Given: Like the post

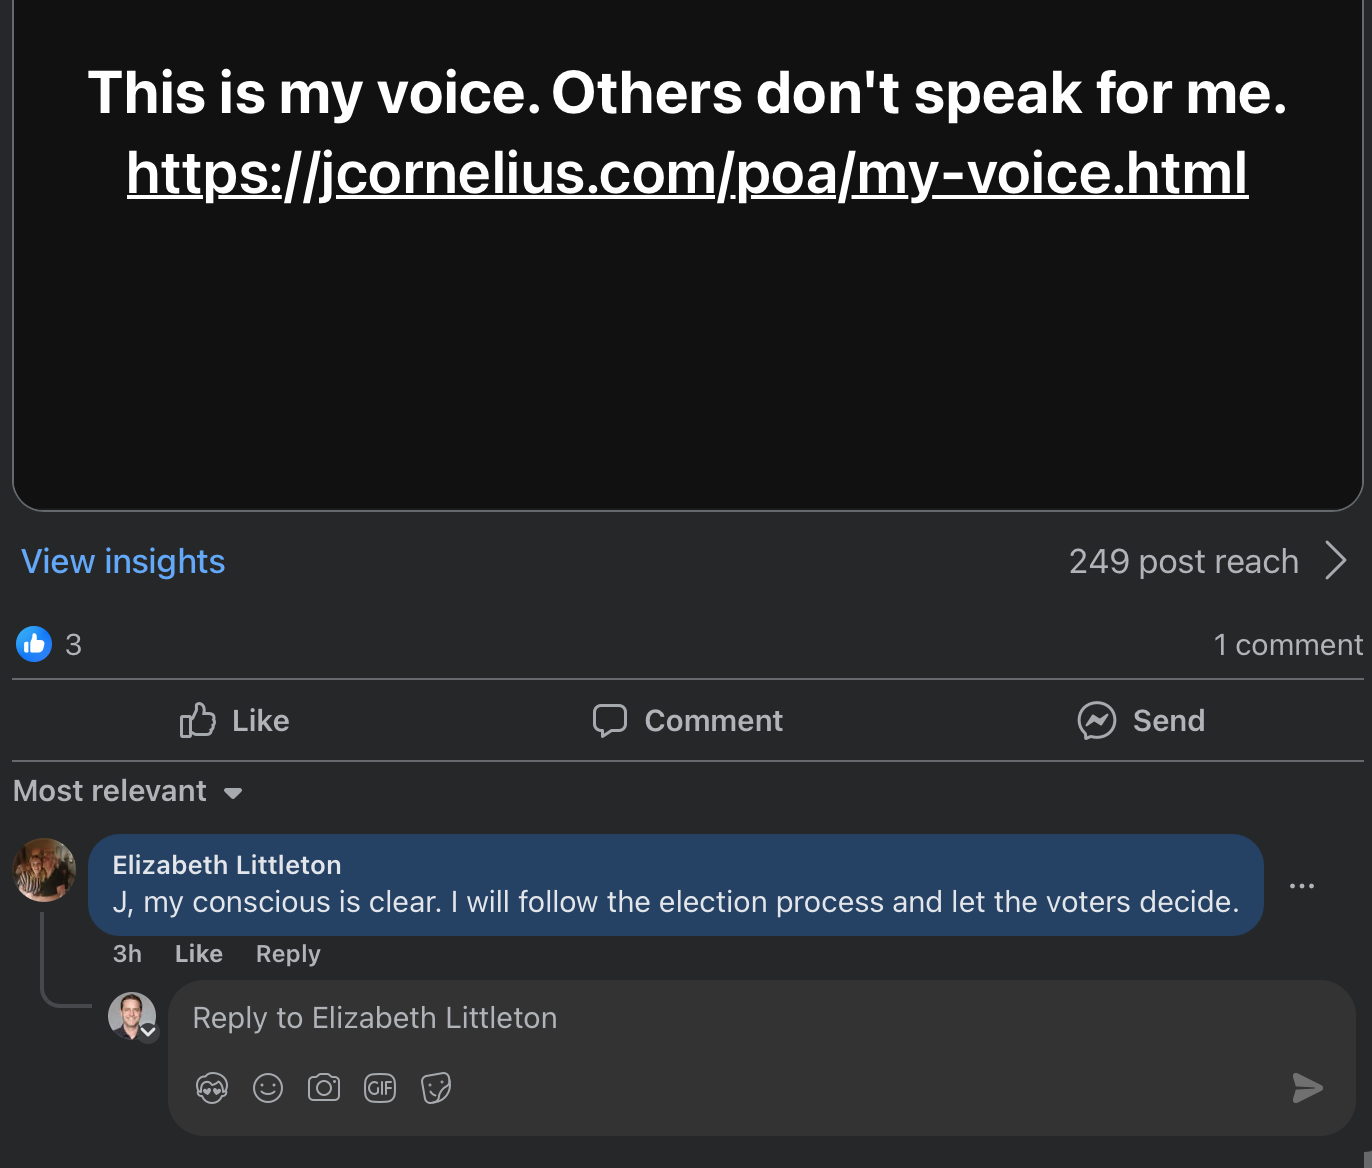Looking at the screenshot, I should (x=234, y=720).
